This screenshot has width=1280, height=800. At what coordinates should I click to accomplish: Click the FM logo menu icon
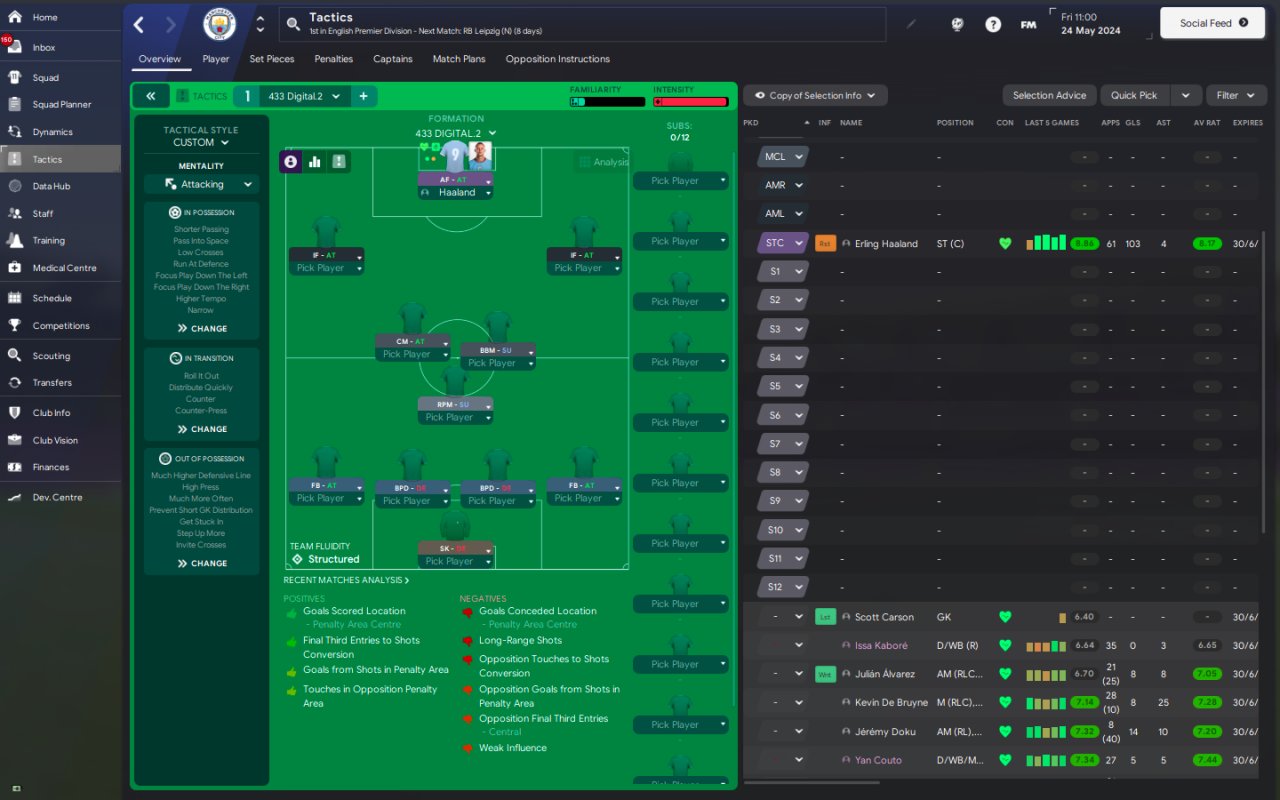coord(1028,24)
